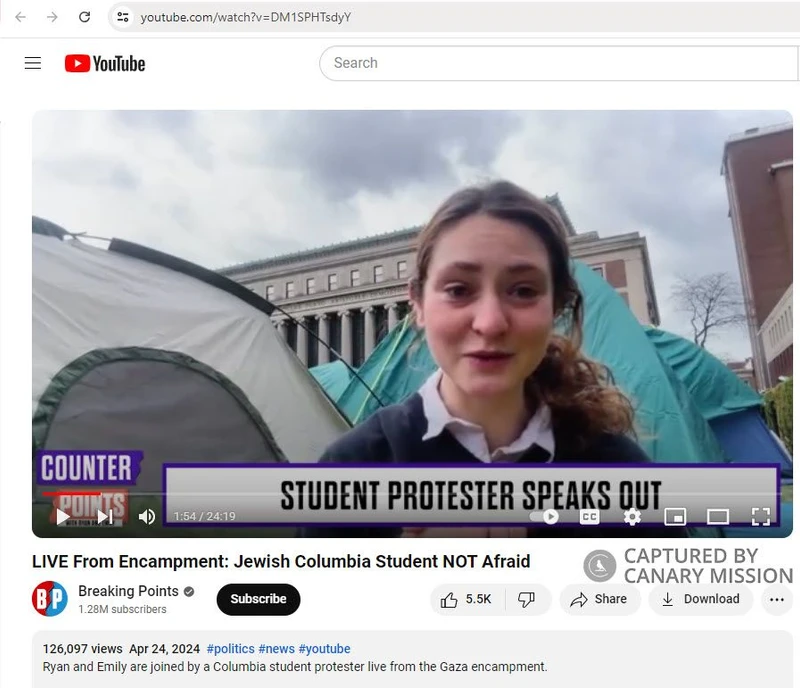800x688 pixels.
Task: Download the video
Action: [x=700, y=599]
